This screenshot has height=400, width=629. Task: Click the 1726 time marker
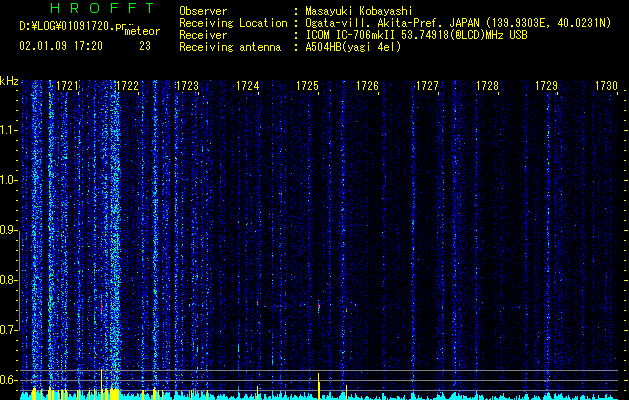(x=367, y=86)
